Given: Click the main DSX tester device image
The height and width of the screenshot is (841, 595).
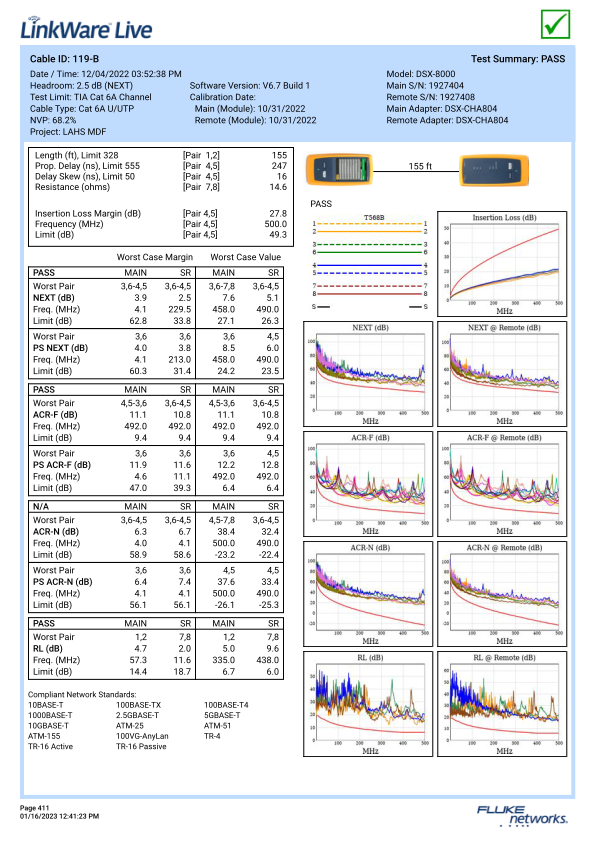Looking at the screenshot, I should (x=339, y=169).
